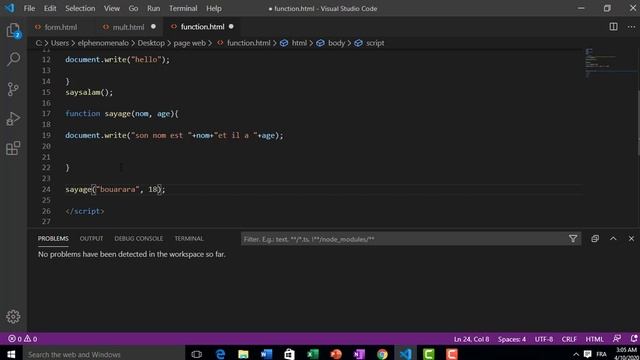Open the Explorer view in activity bar
This screenshot has height=360, width=640.
[13, 31]
